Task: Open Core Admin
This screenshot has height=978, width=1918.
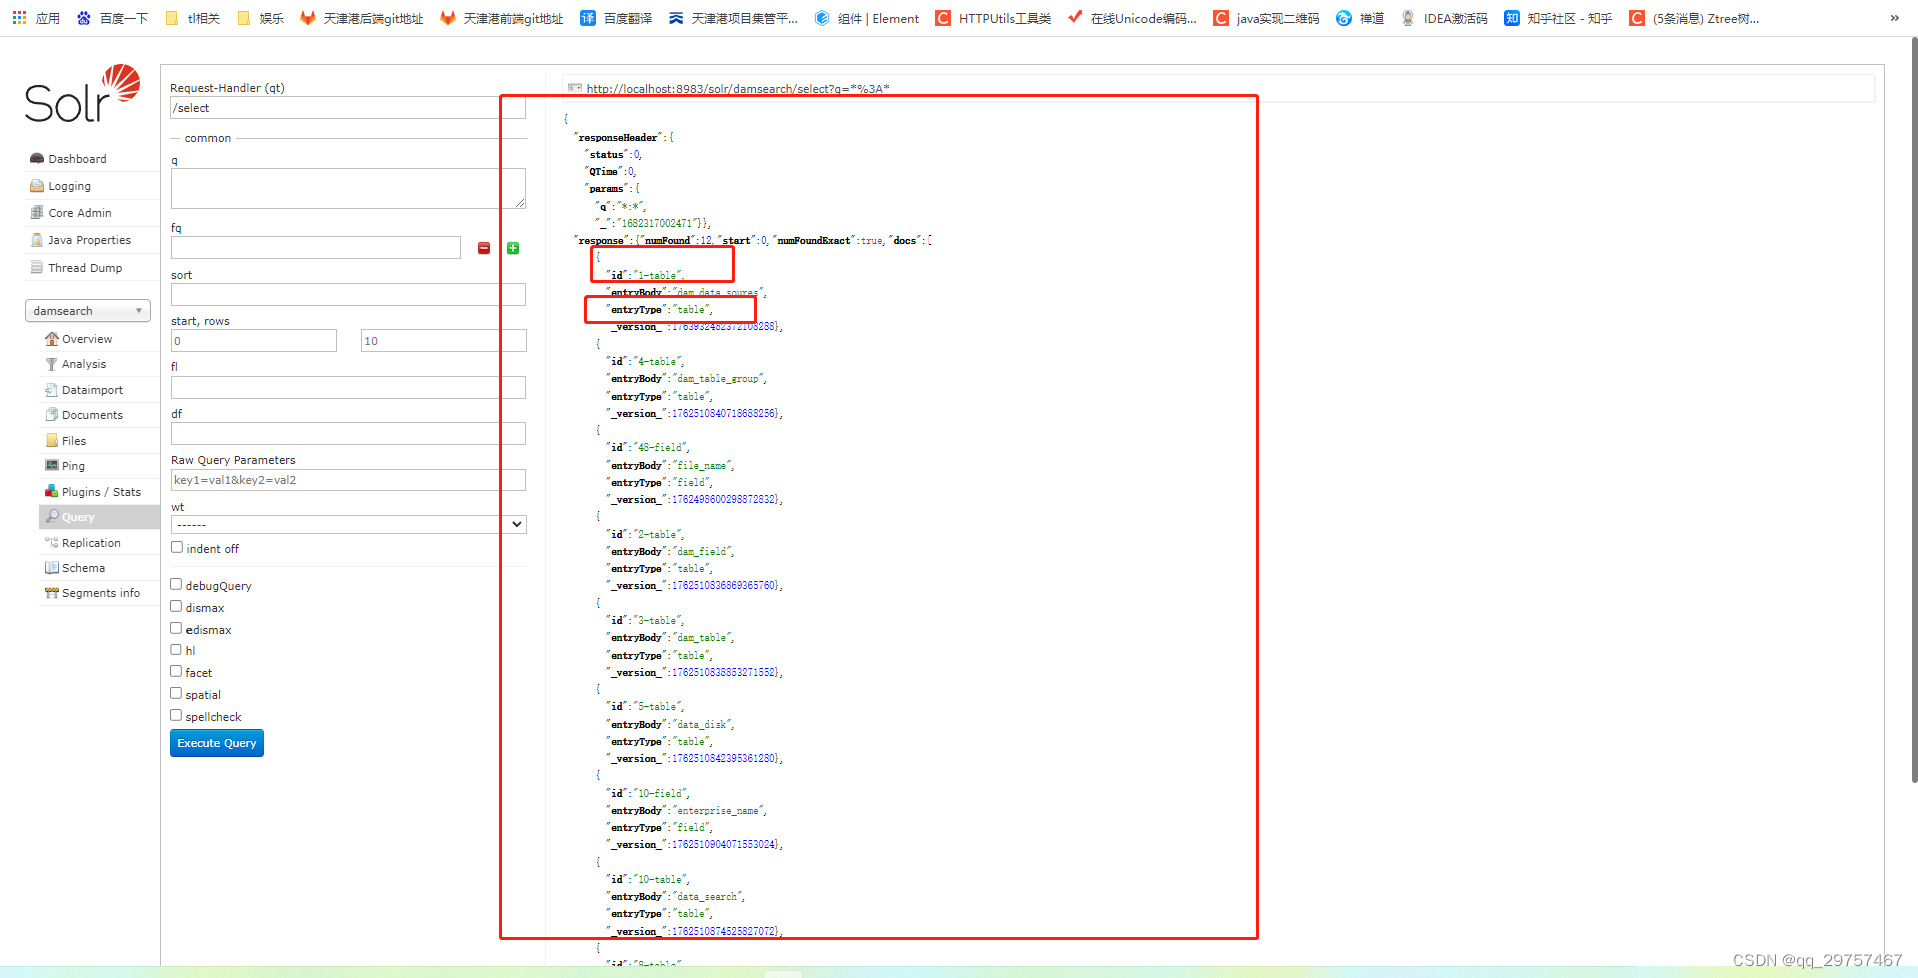Action: click(77, 212)
